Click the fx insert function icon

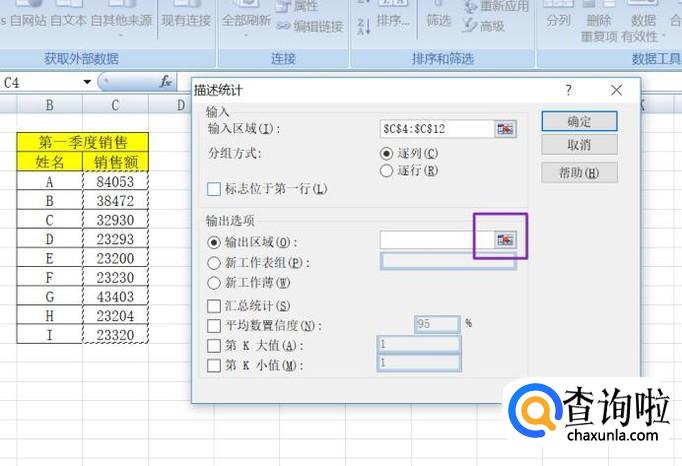[166, 81]
